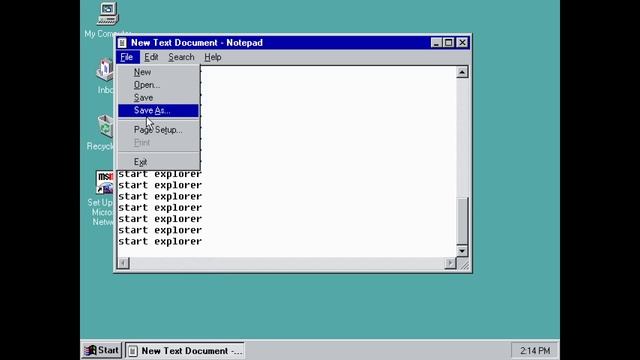Choose Open... from the File menu
The height and width of the screenshot is (360, 640).
point(158,85)
